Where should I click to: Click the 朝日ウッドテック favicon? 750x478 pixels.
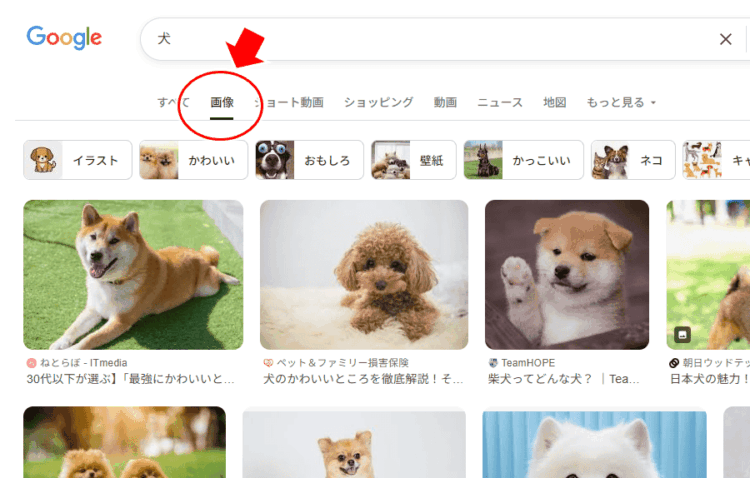674,363
